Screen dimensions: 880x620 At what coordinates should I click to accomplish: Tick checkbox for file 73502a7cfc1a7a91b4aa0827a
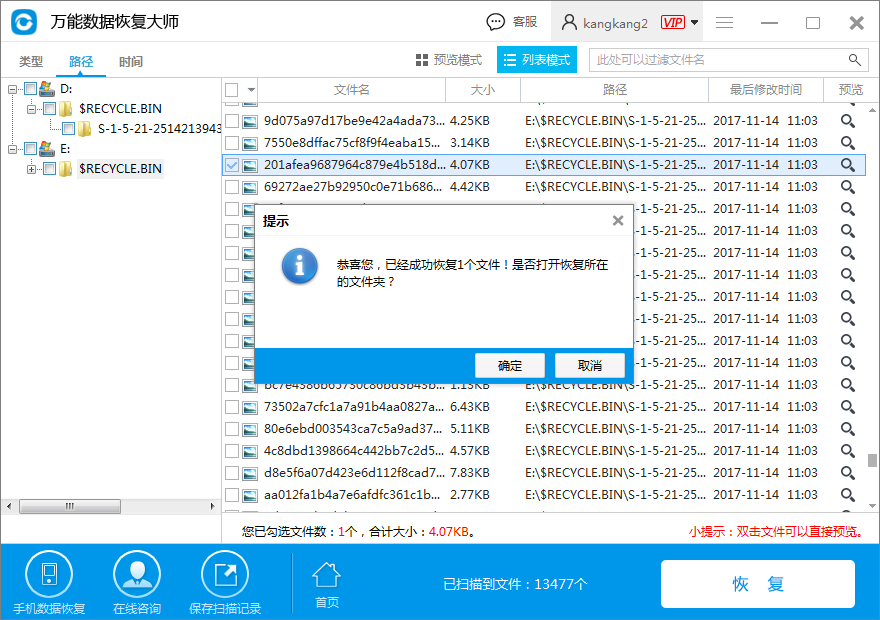[232, 407]
